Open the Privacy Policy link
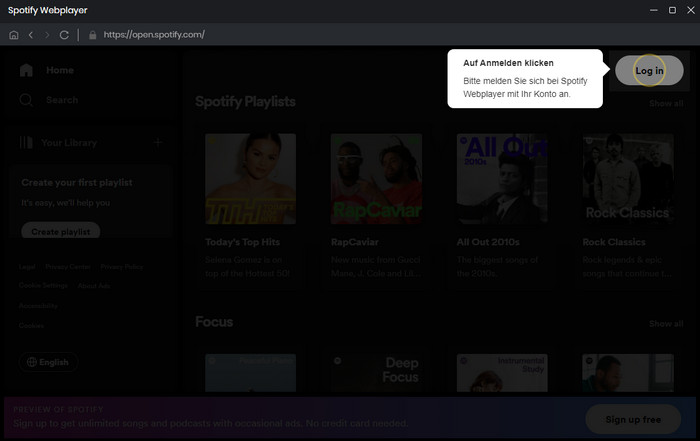Viewport: 700px width, 441px height. pos(122,267)
